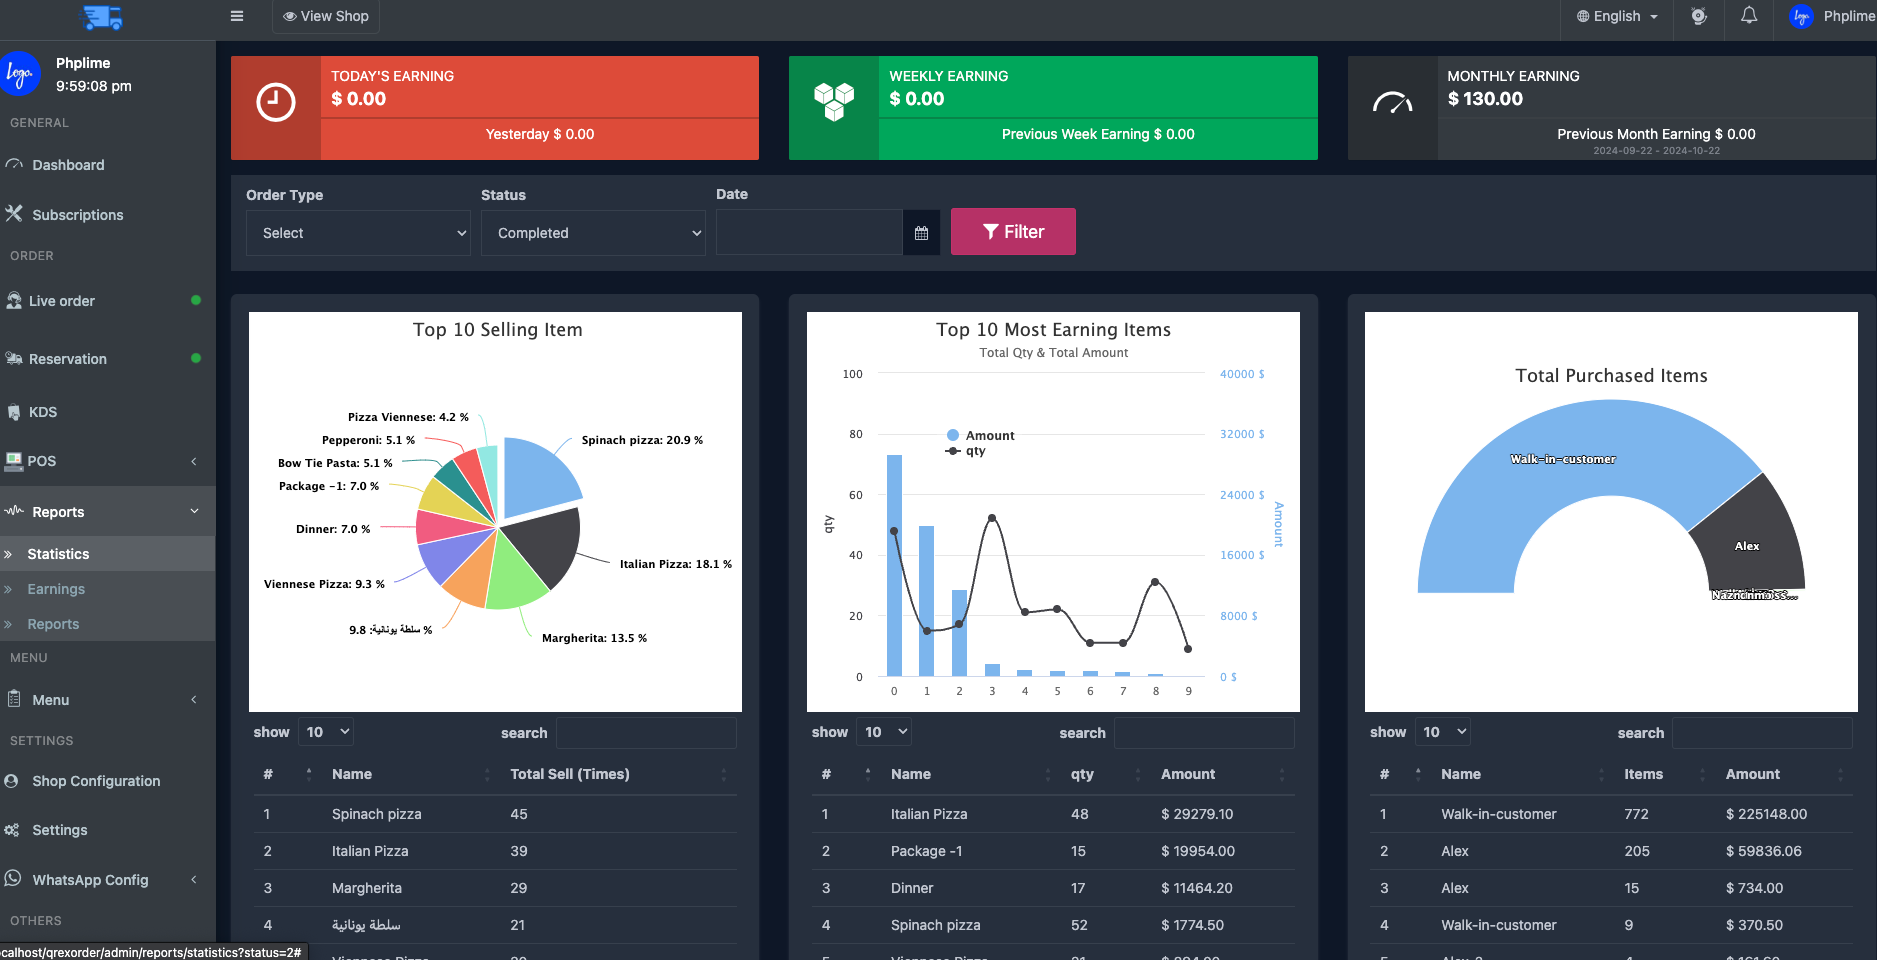The image size is (1877, 960).
Task: Open the English language dropdown
Action: point(1617,16)
